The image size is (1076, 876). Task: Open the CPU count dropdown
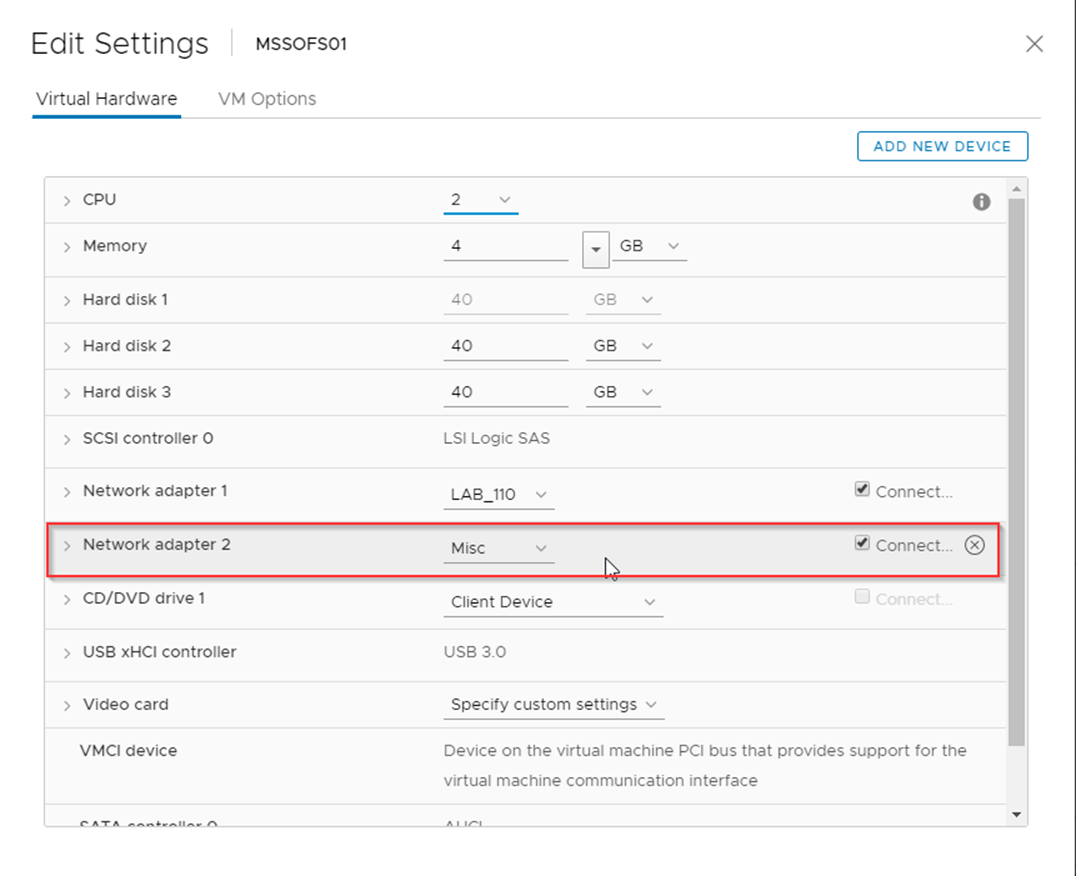(480, 200)
